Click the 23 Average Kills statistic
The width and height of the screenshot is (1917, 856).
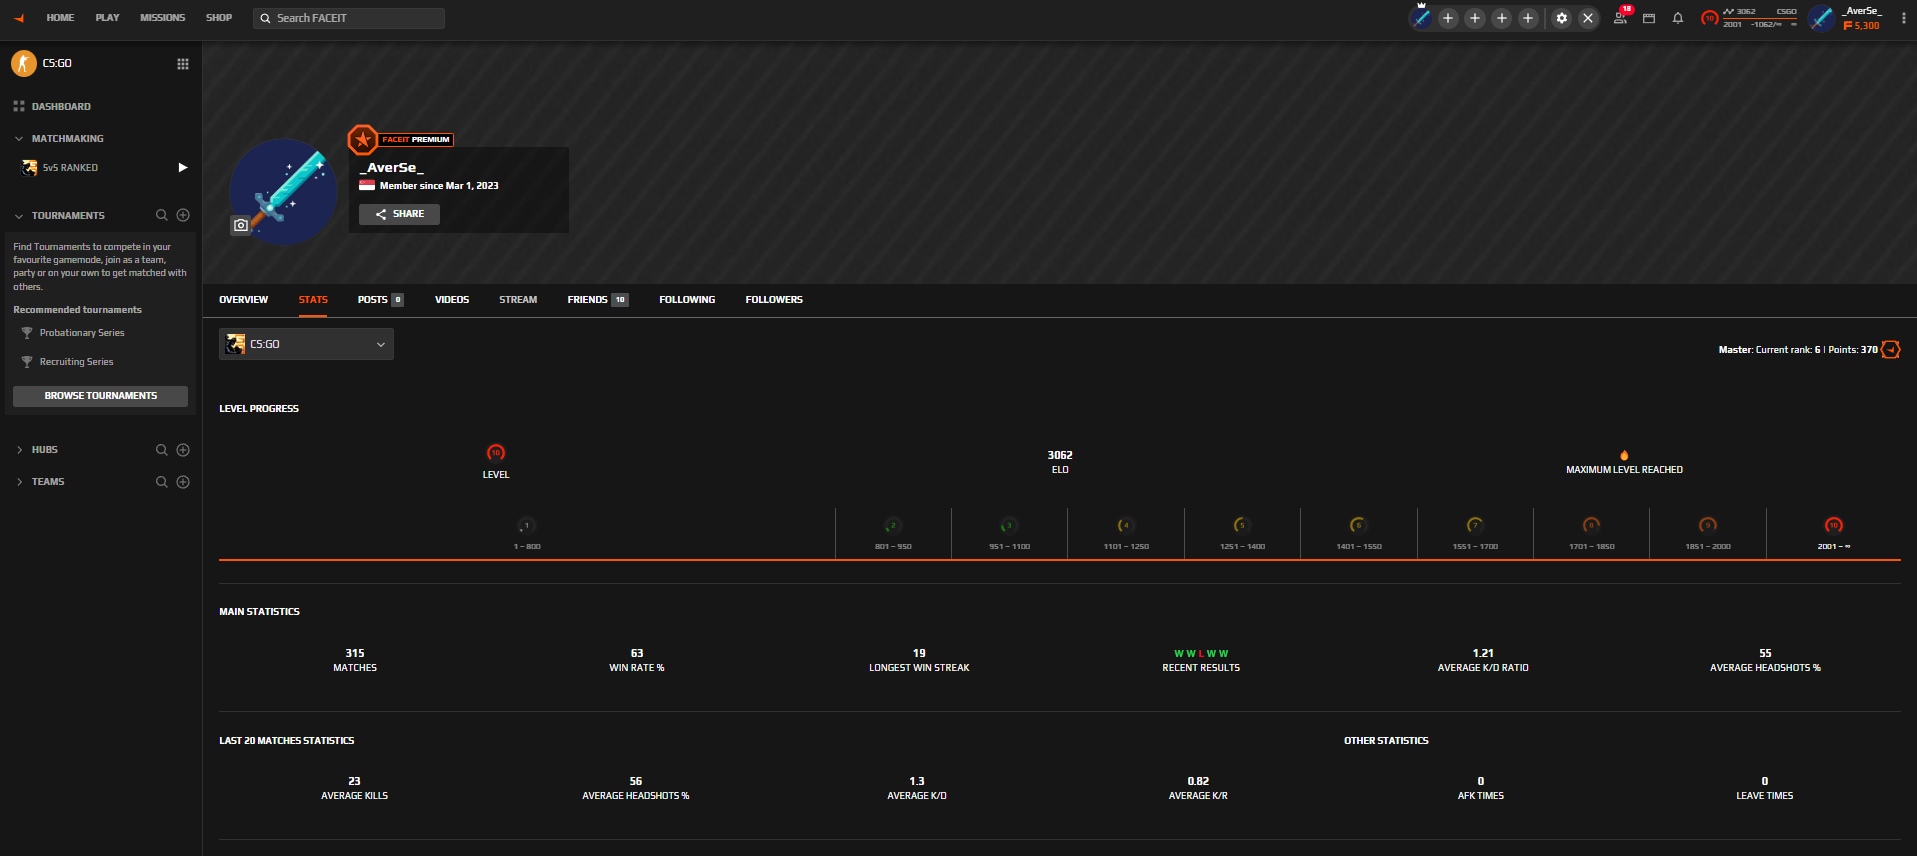[355, 788]
